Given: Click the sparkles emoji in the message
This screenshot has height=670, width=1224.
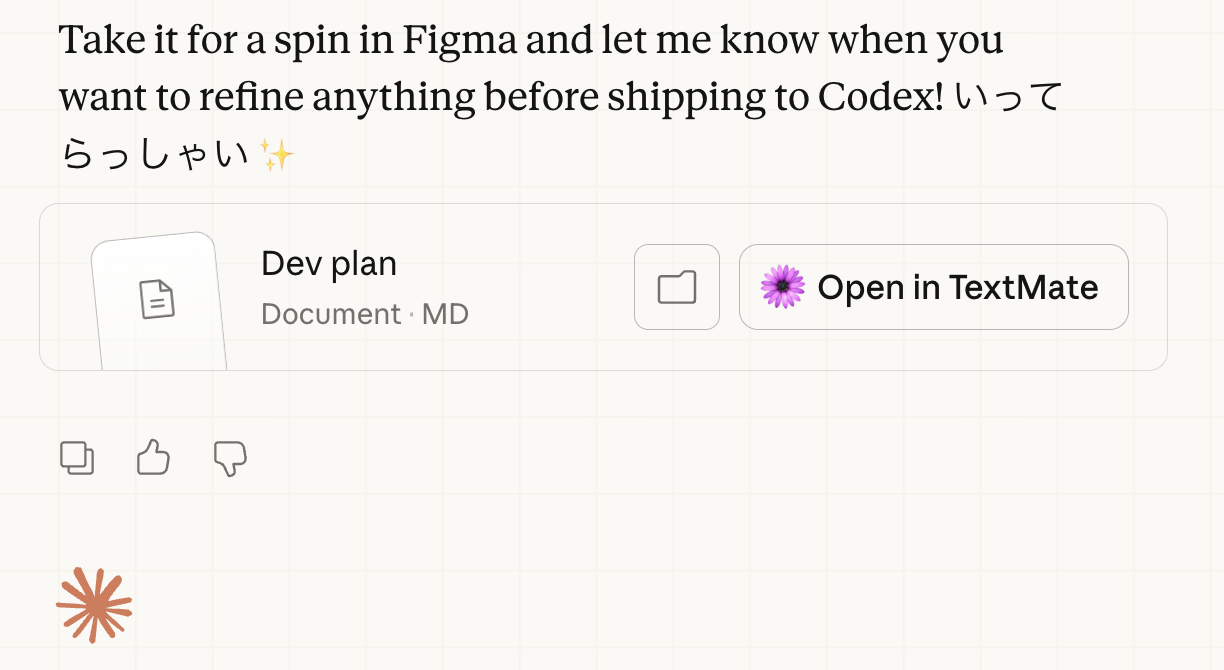Looking at the screenshot, I should (x=276, y=155).
